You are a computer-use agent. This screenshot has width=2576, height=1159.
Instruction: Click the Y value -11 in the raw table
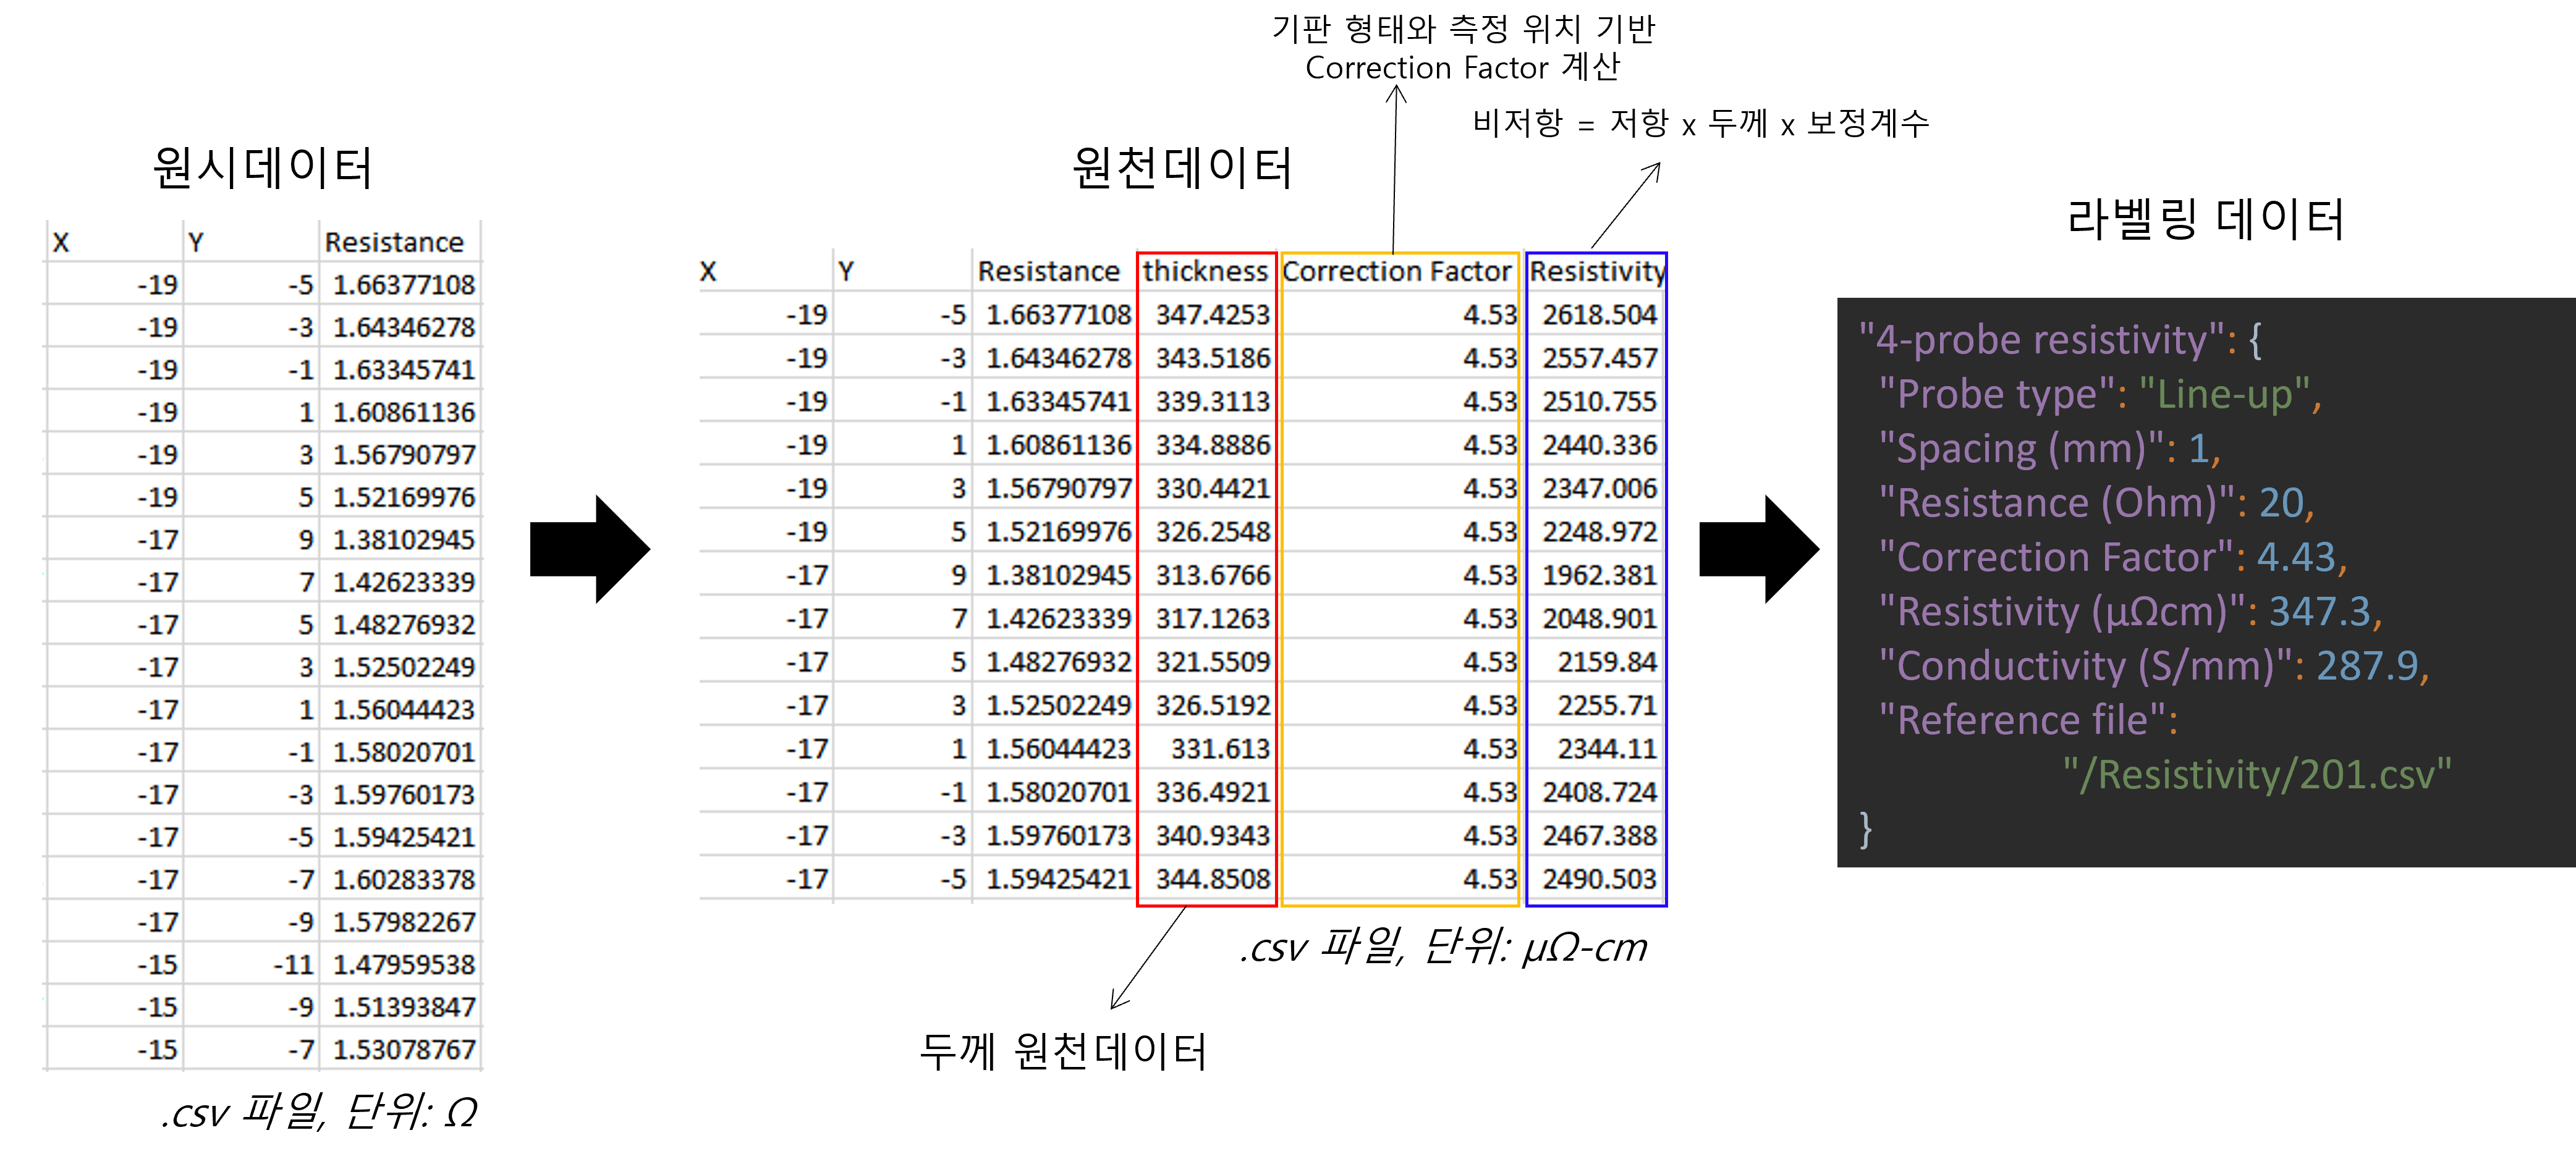[293, 965]
